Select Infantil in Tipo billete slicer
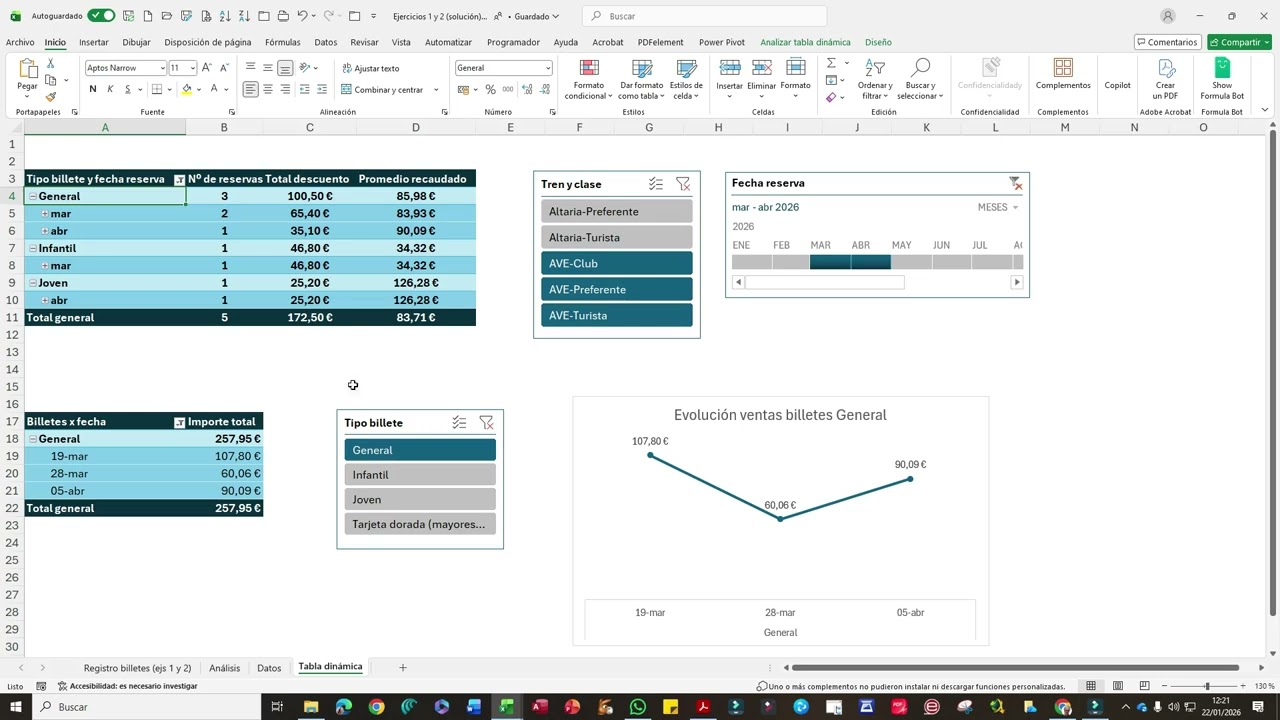 point(420,475)
